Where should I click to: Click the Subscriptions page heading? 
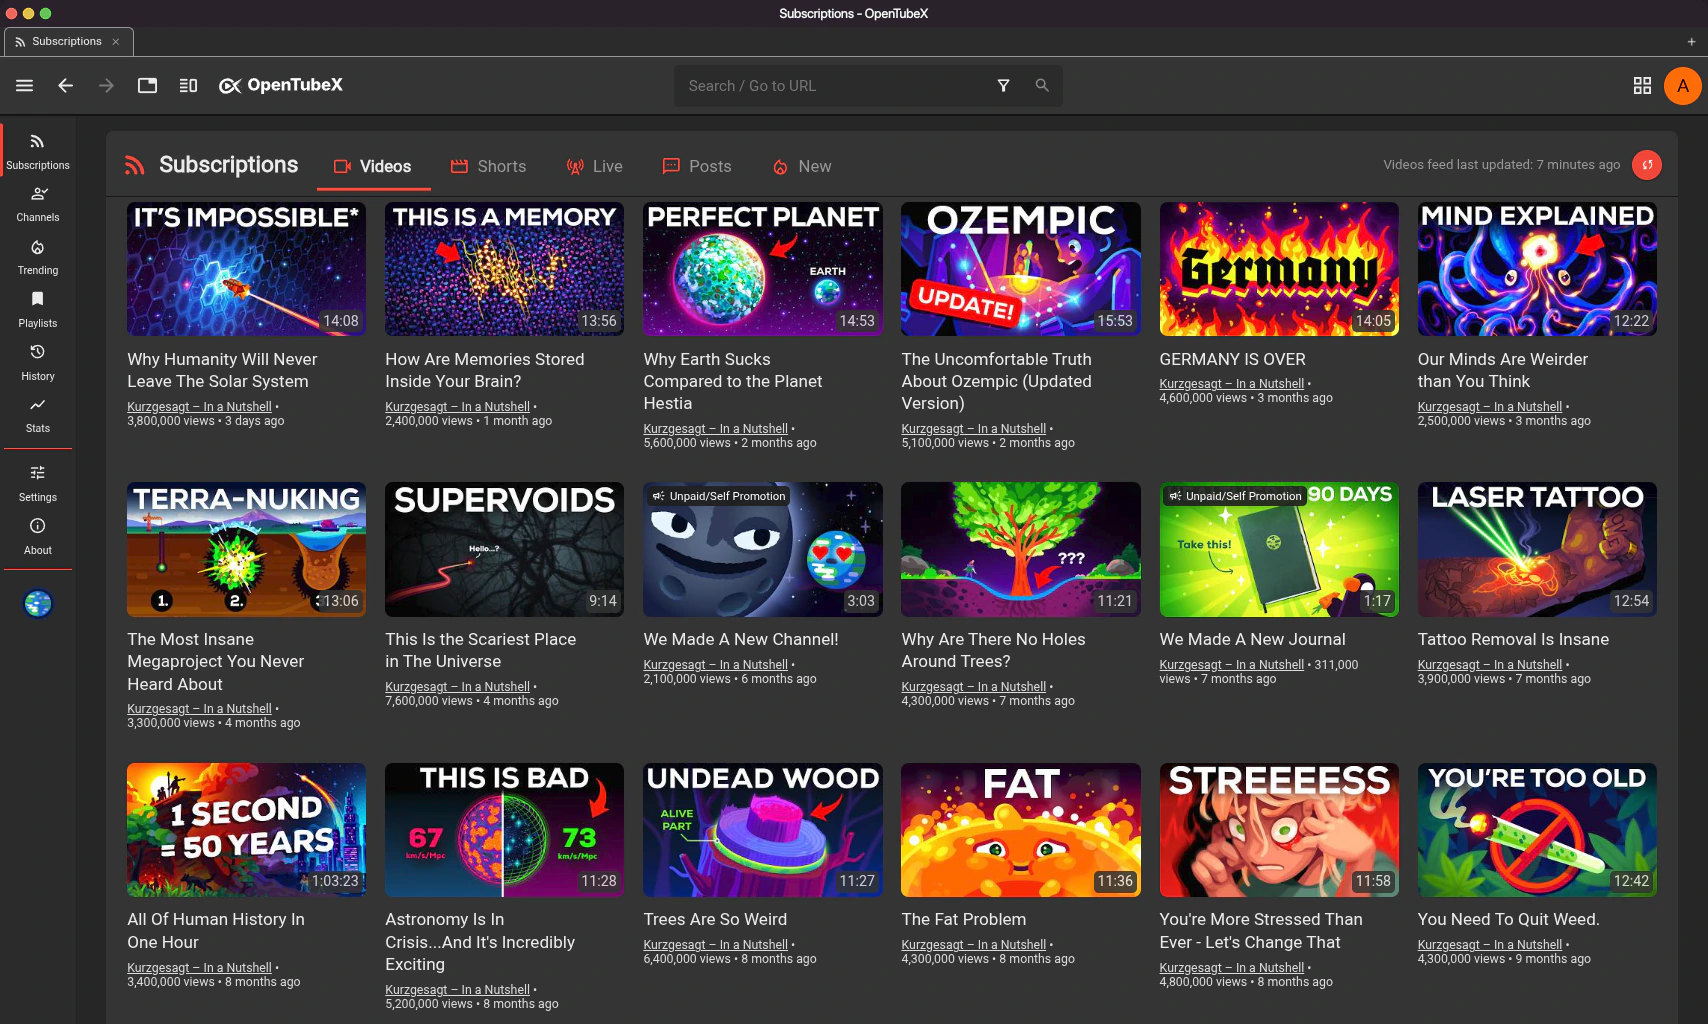[228, 165]
